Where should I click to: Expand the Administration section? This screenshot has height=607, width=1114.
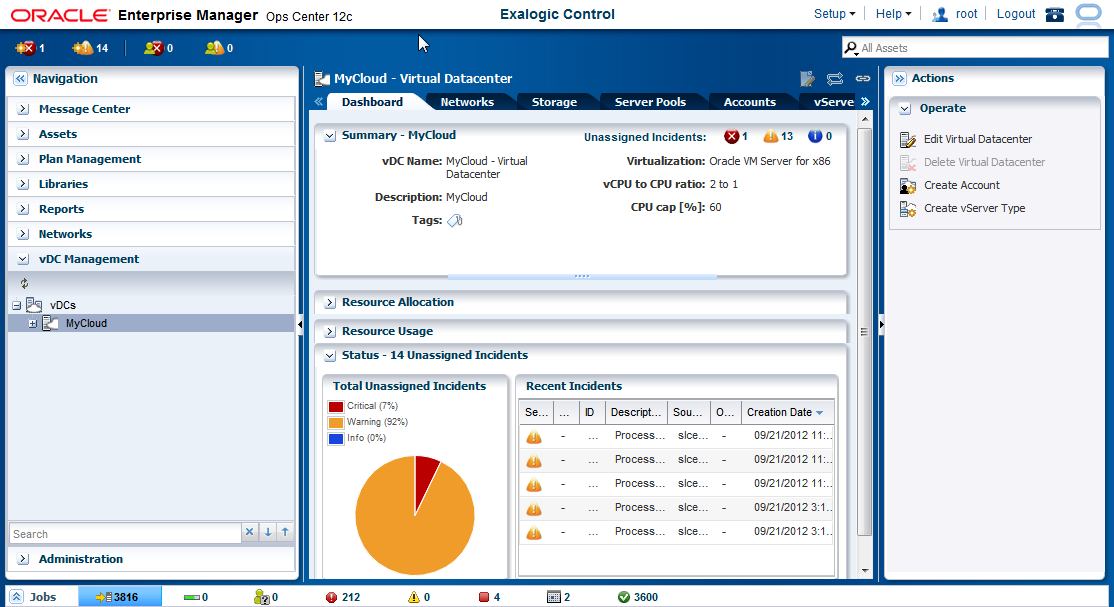[x=23, y=559]
